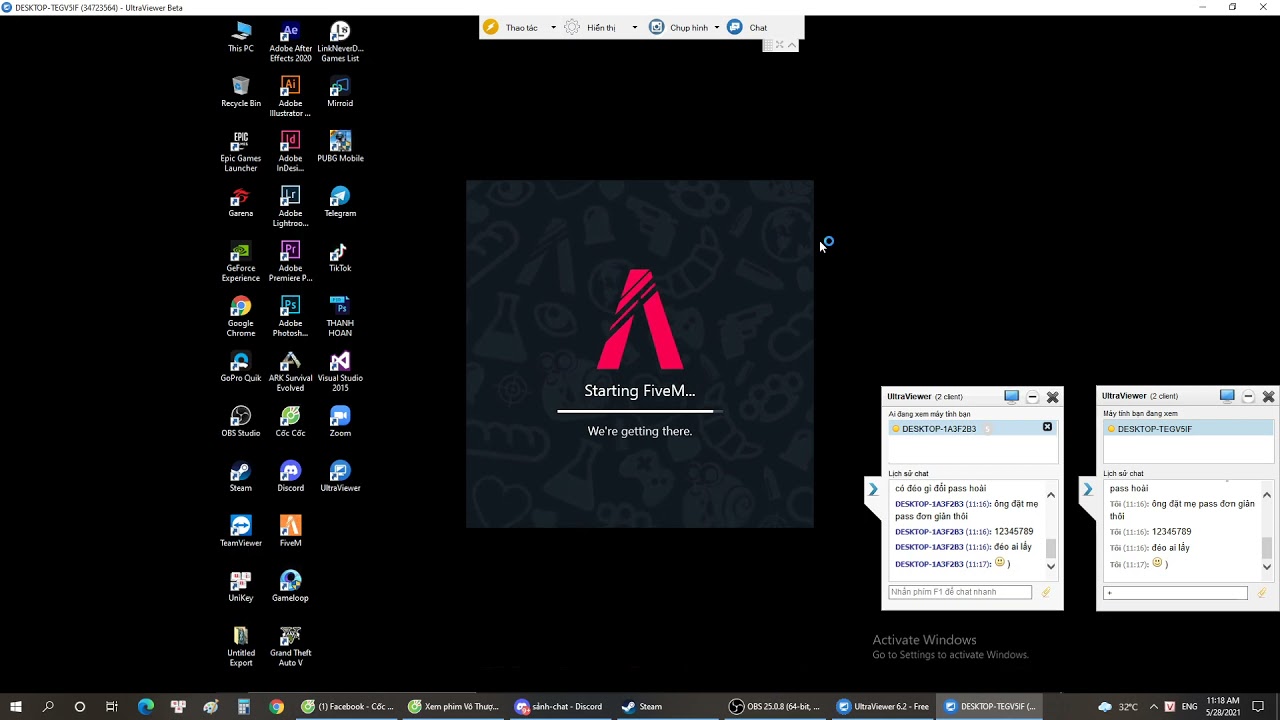Collapse chat panel showing DESKTOP-1A3F2B3 via blue arrow
Screen dimensions: 1280x720
[872, 490]
